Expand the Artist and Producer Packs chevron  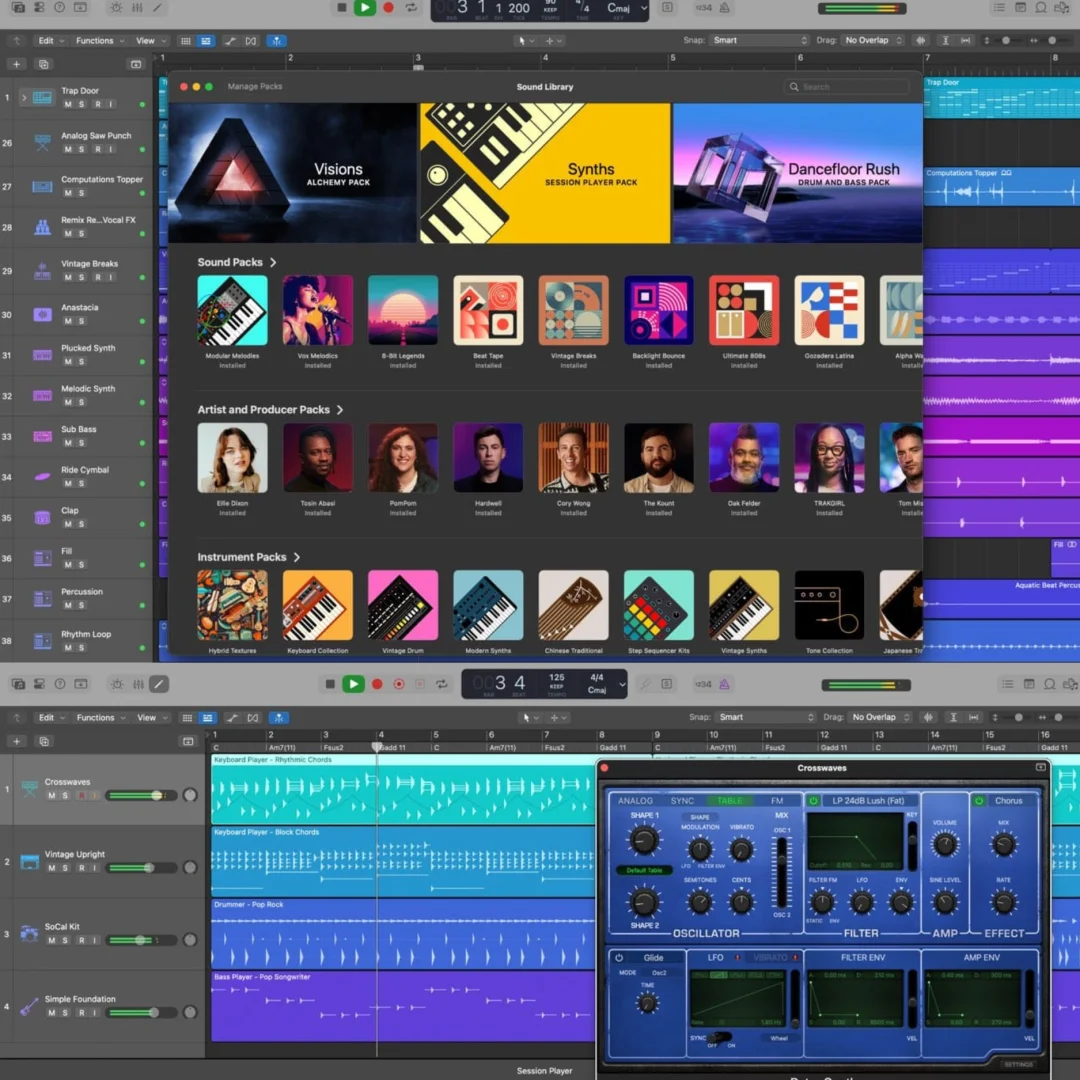pyautogui.click(x=340, y=410)
